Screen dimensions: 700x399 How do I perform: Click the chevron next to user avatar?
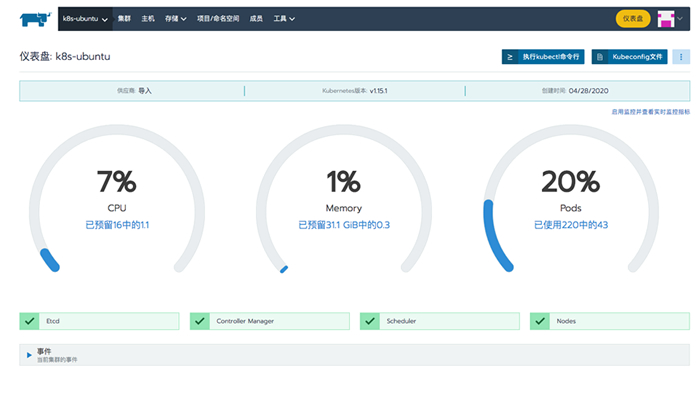pos(680,19)
